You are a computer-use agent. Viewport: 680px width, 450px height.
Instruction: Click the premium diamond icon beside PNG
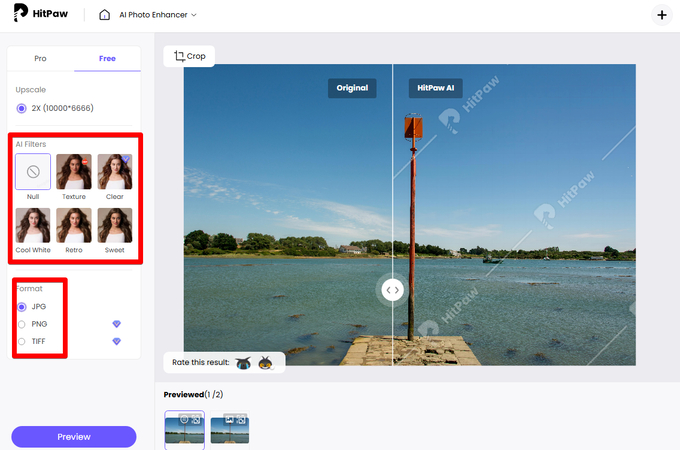tap(116, 324)
